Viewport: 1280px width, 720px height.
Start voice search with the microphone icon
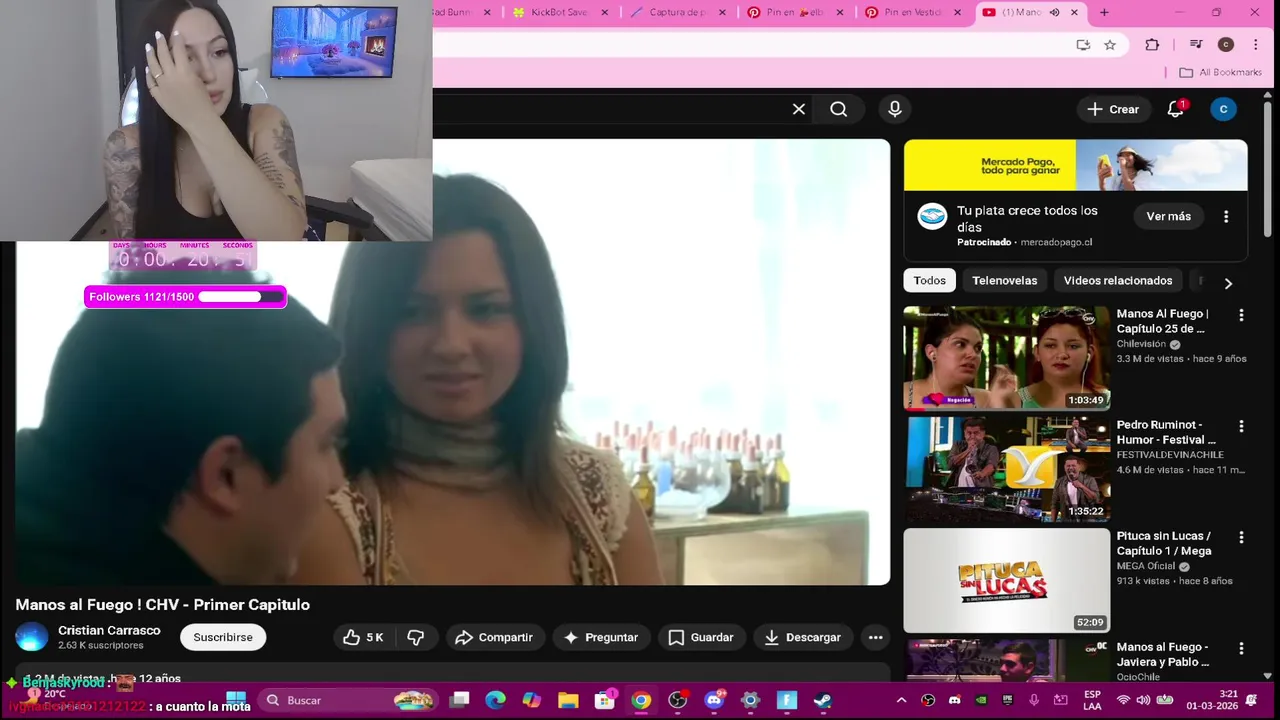pos(895,109)
